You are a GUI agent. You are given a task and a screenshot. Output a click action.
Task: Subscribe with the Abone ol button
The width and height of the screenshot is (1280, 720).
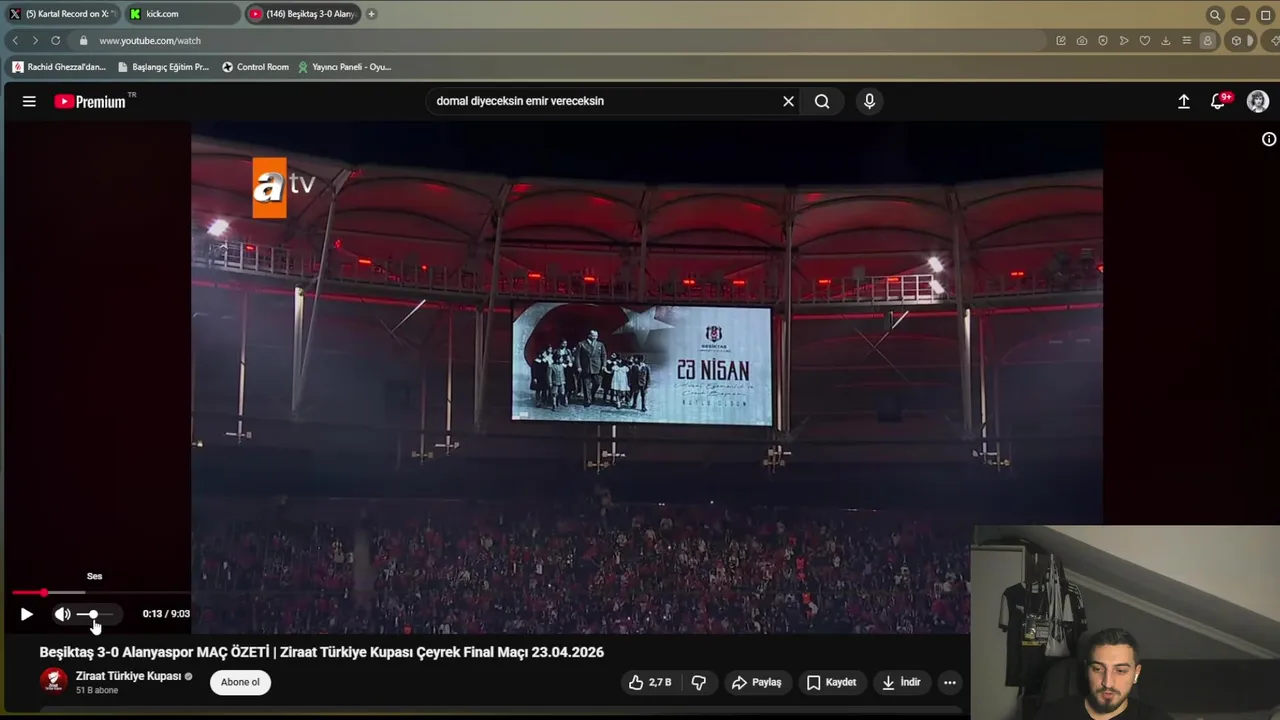pos(240,682)
